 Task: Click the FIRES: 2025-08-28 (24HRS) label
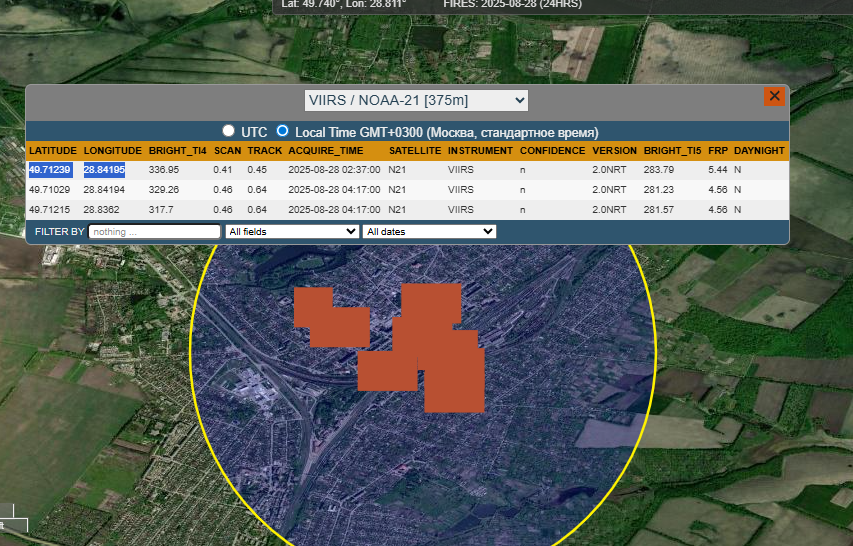512,4
